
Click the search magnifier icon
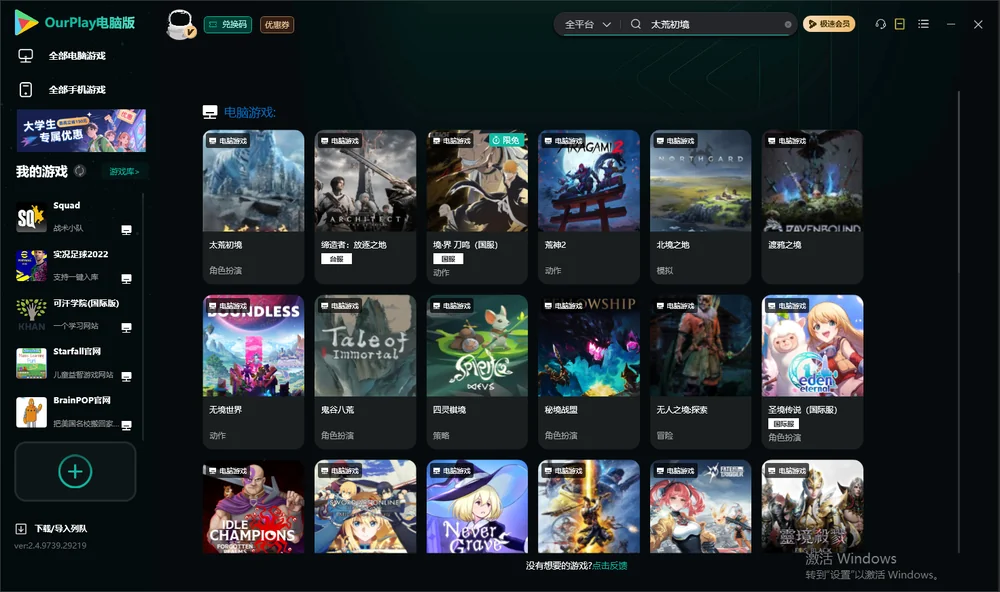(x=636, y=24)
